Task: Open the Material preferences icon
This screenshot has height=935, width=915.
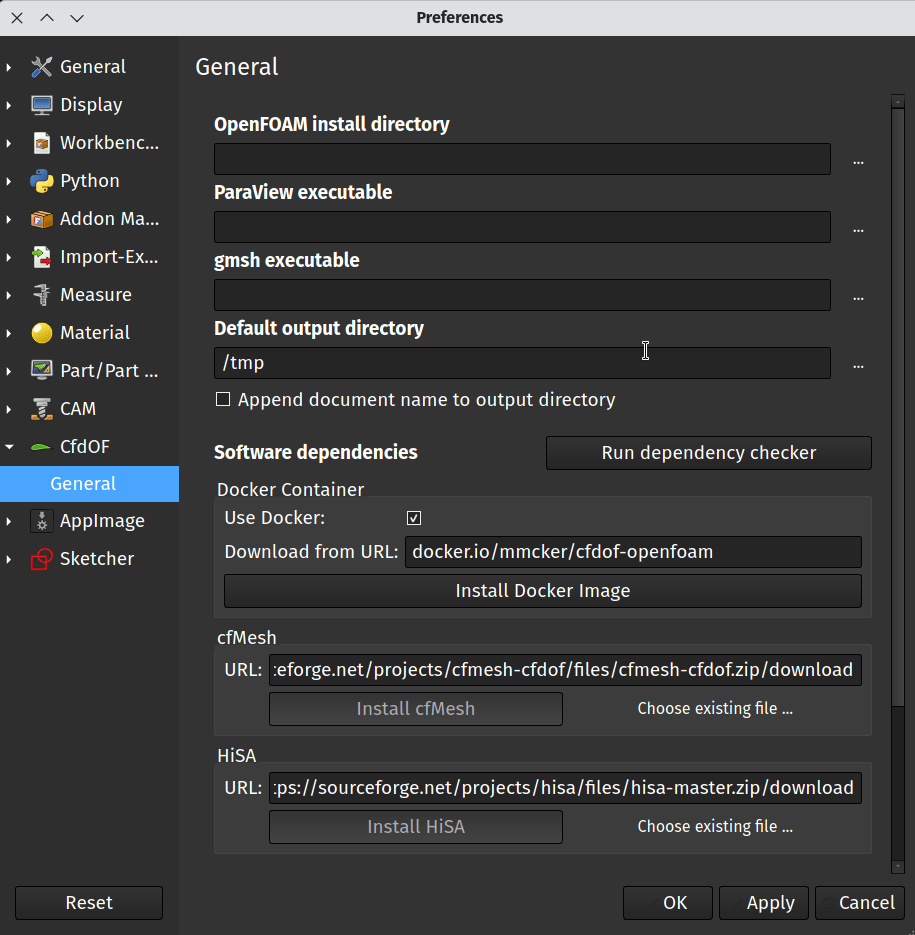Action: point(41,332)
